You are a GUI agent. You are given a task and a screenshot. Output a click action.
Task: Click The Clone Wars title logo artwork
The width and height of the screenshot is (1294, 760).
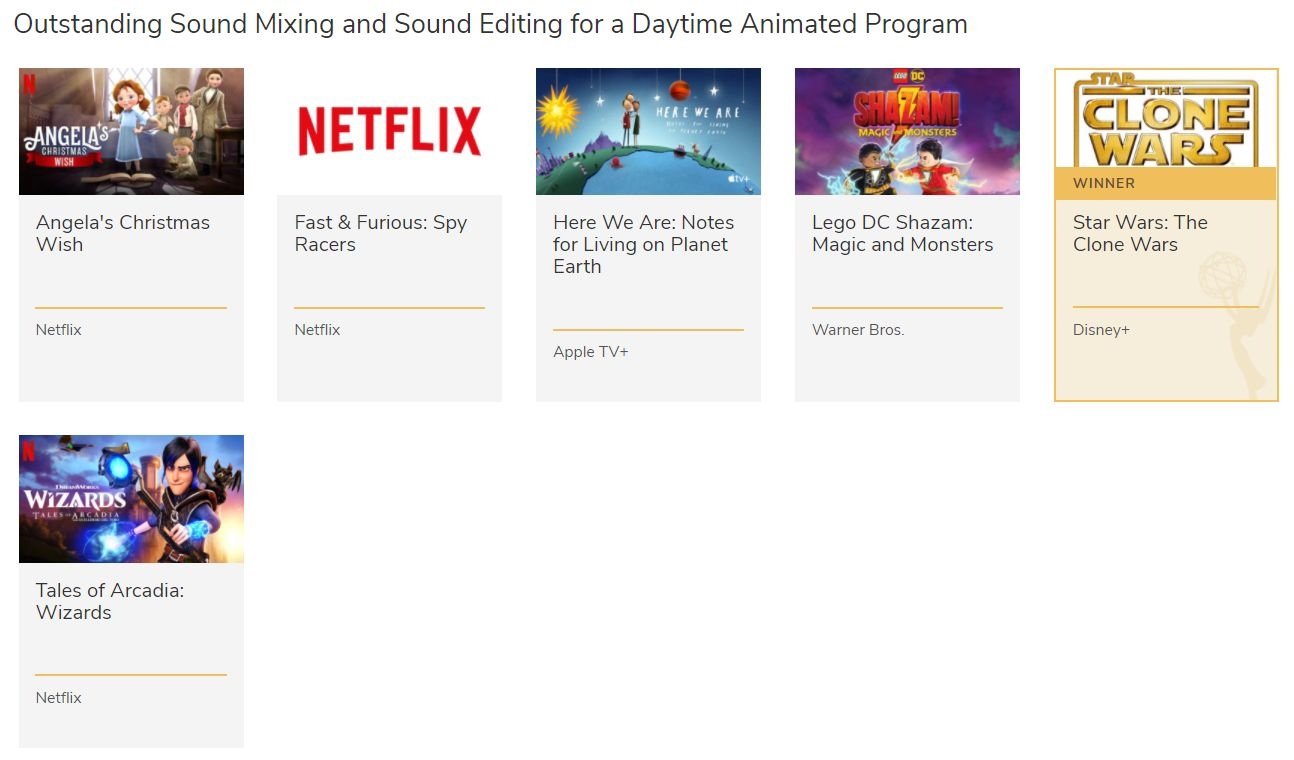(x=1164, y=118)
